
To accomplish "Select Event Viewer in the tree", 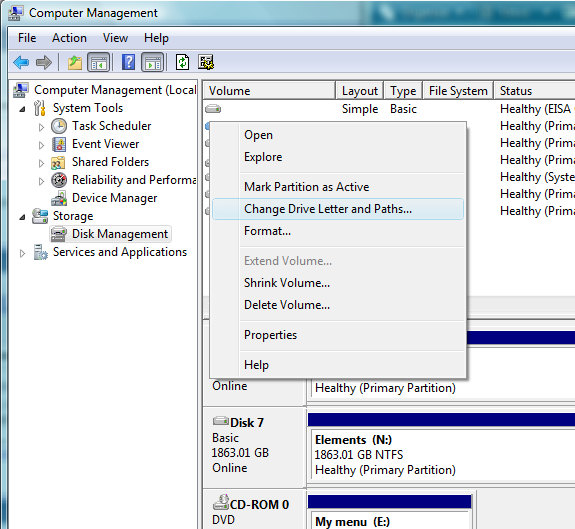I will [105, 144].
